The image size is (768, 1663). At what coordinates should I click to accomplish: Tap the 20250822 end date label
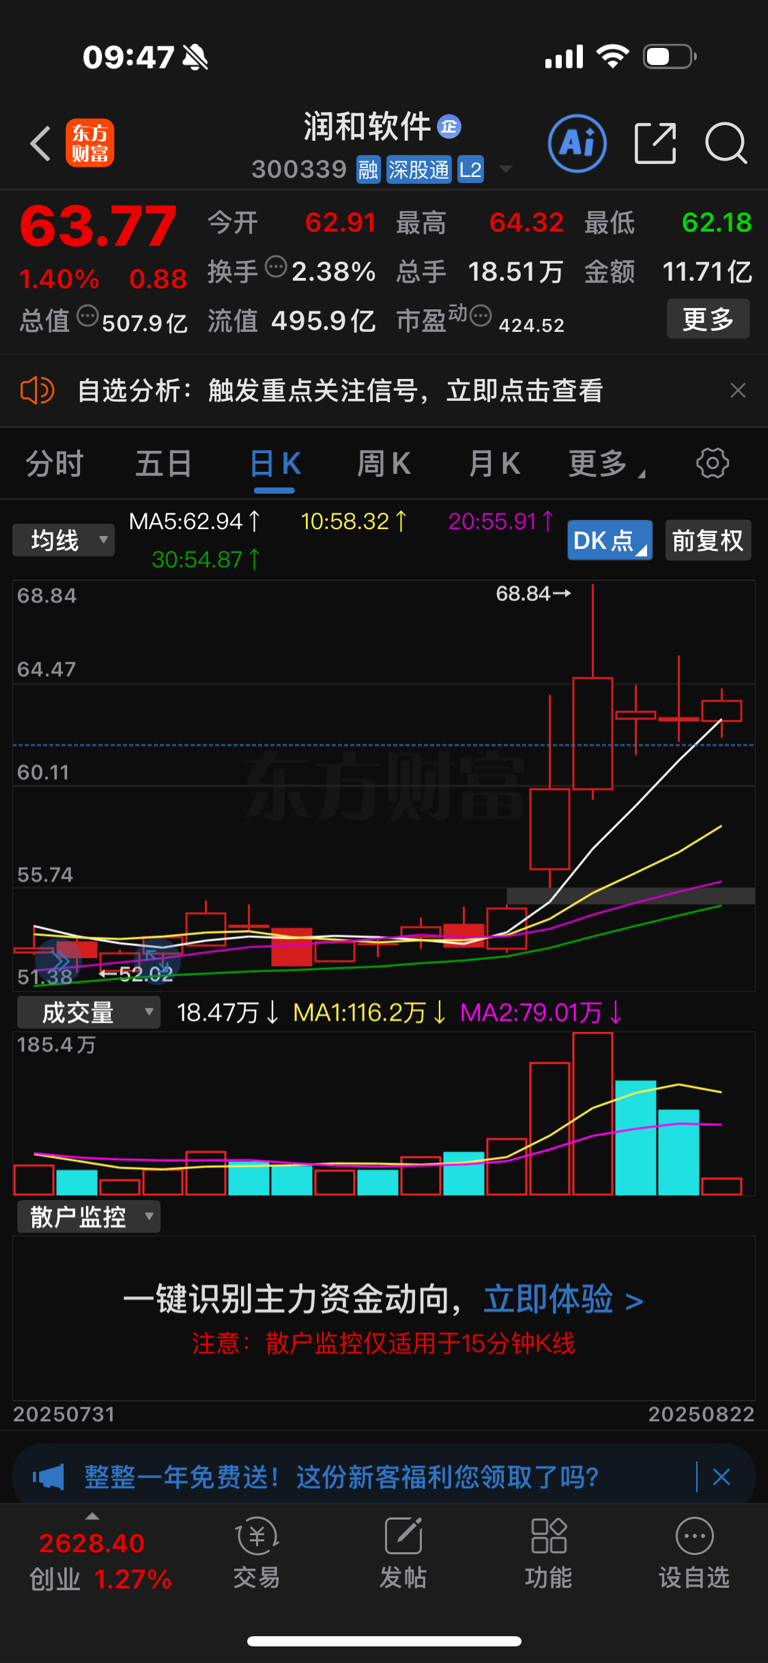pos(701,1414)
